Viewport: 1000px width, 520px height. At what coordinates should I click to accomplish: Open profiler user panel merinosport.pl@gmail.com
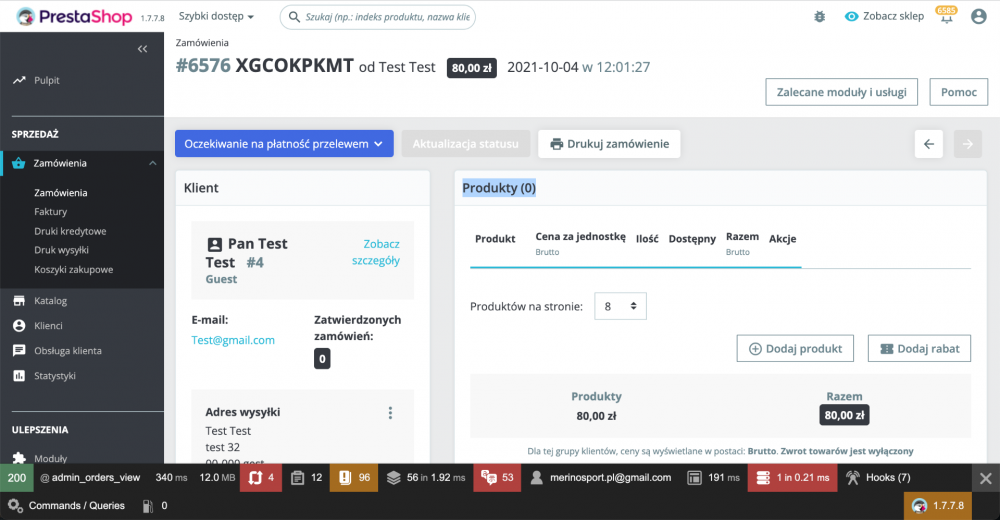coord(601,477)
